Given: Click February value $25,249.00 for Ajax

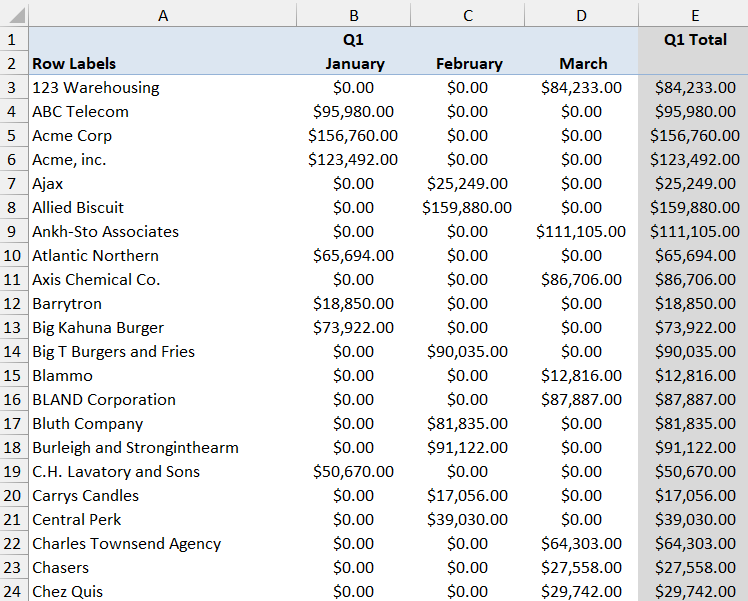Looking at the screenshot, I should tap(468, 184).
